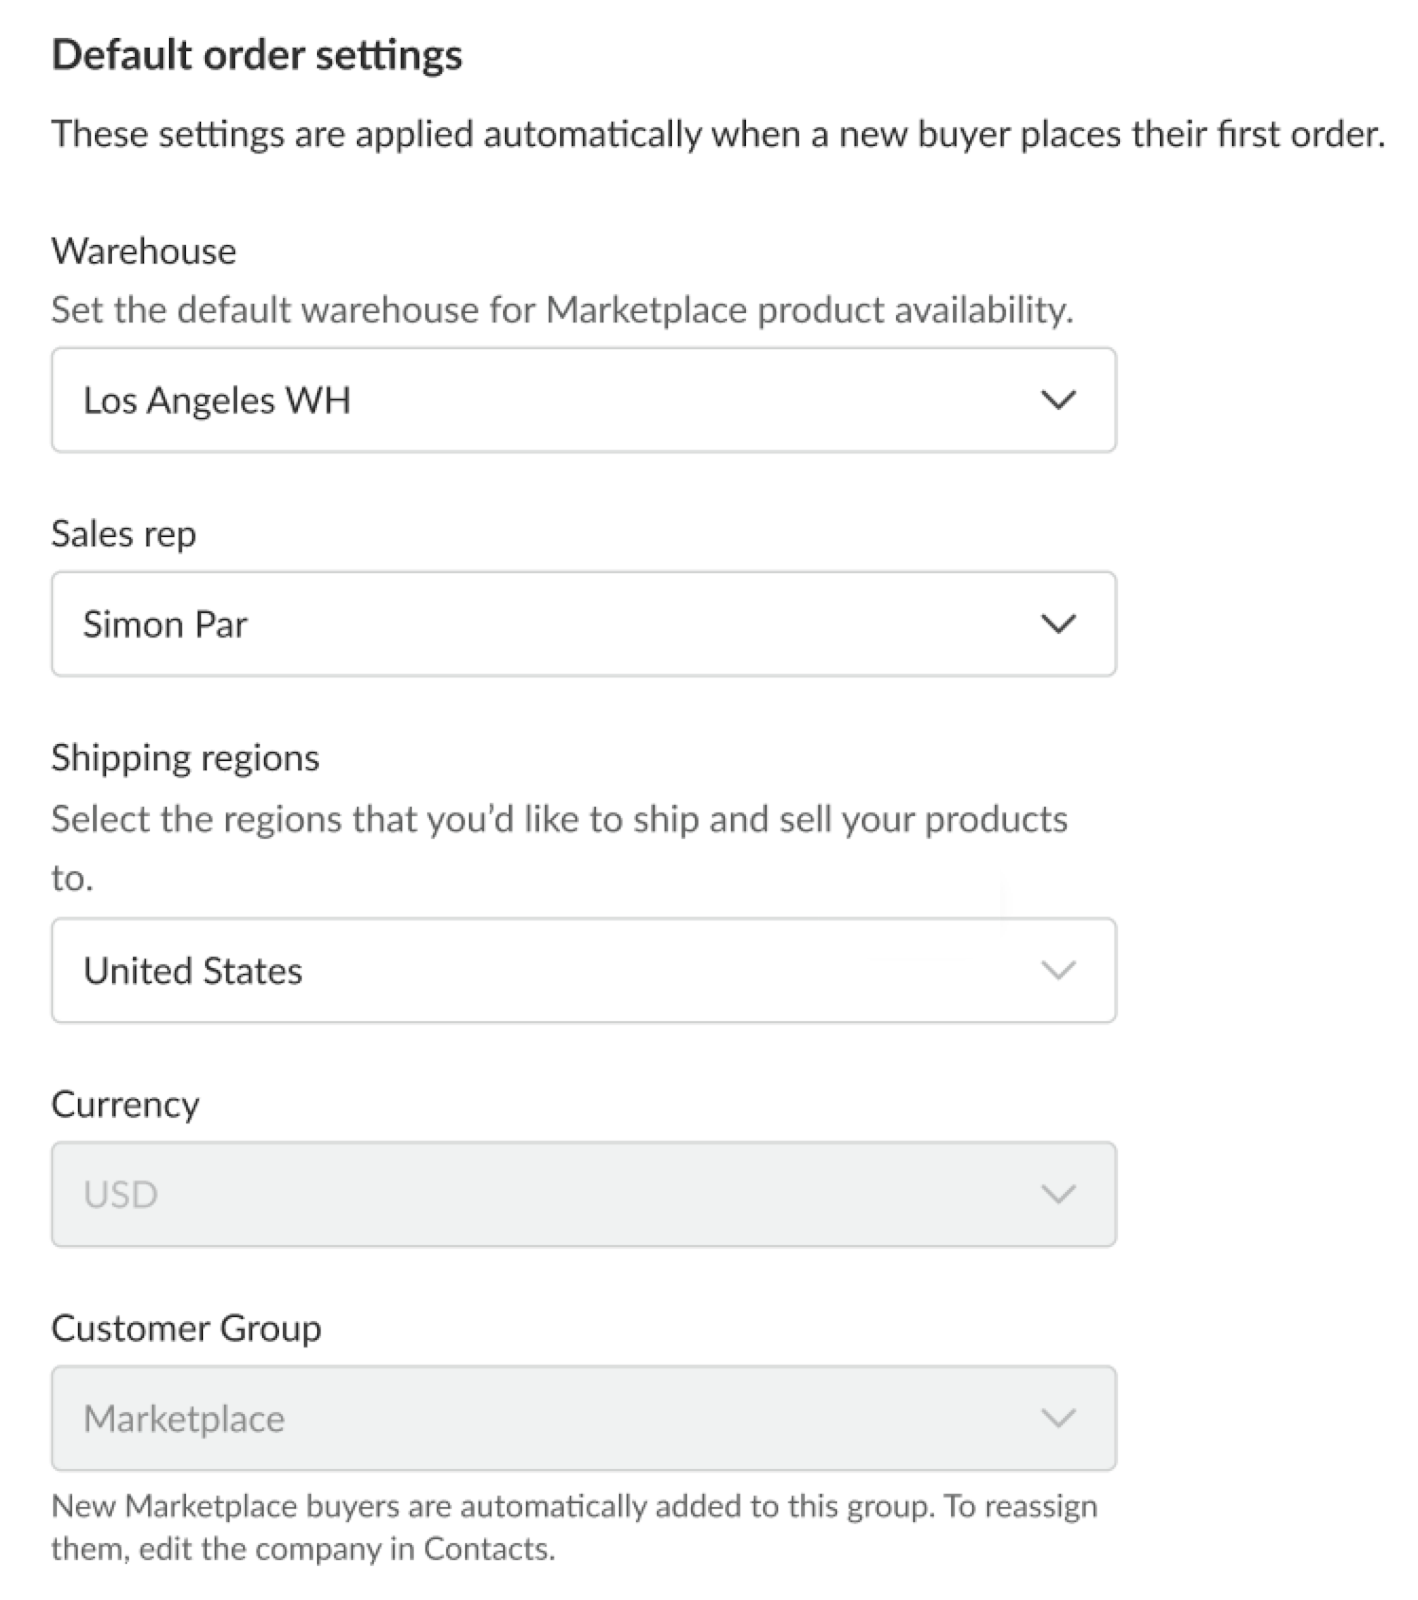Click the Customer Group label text
The image size is (1418, 1600).
[187, 1328]
